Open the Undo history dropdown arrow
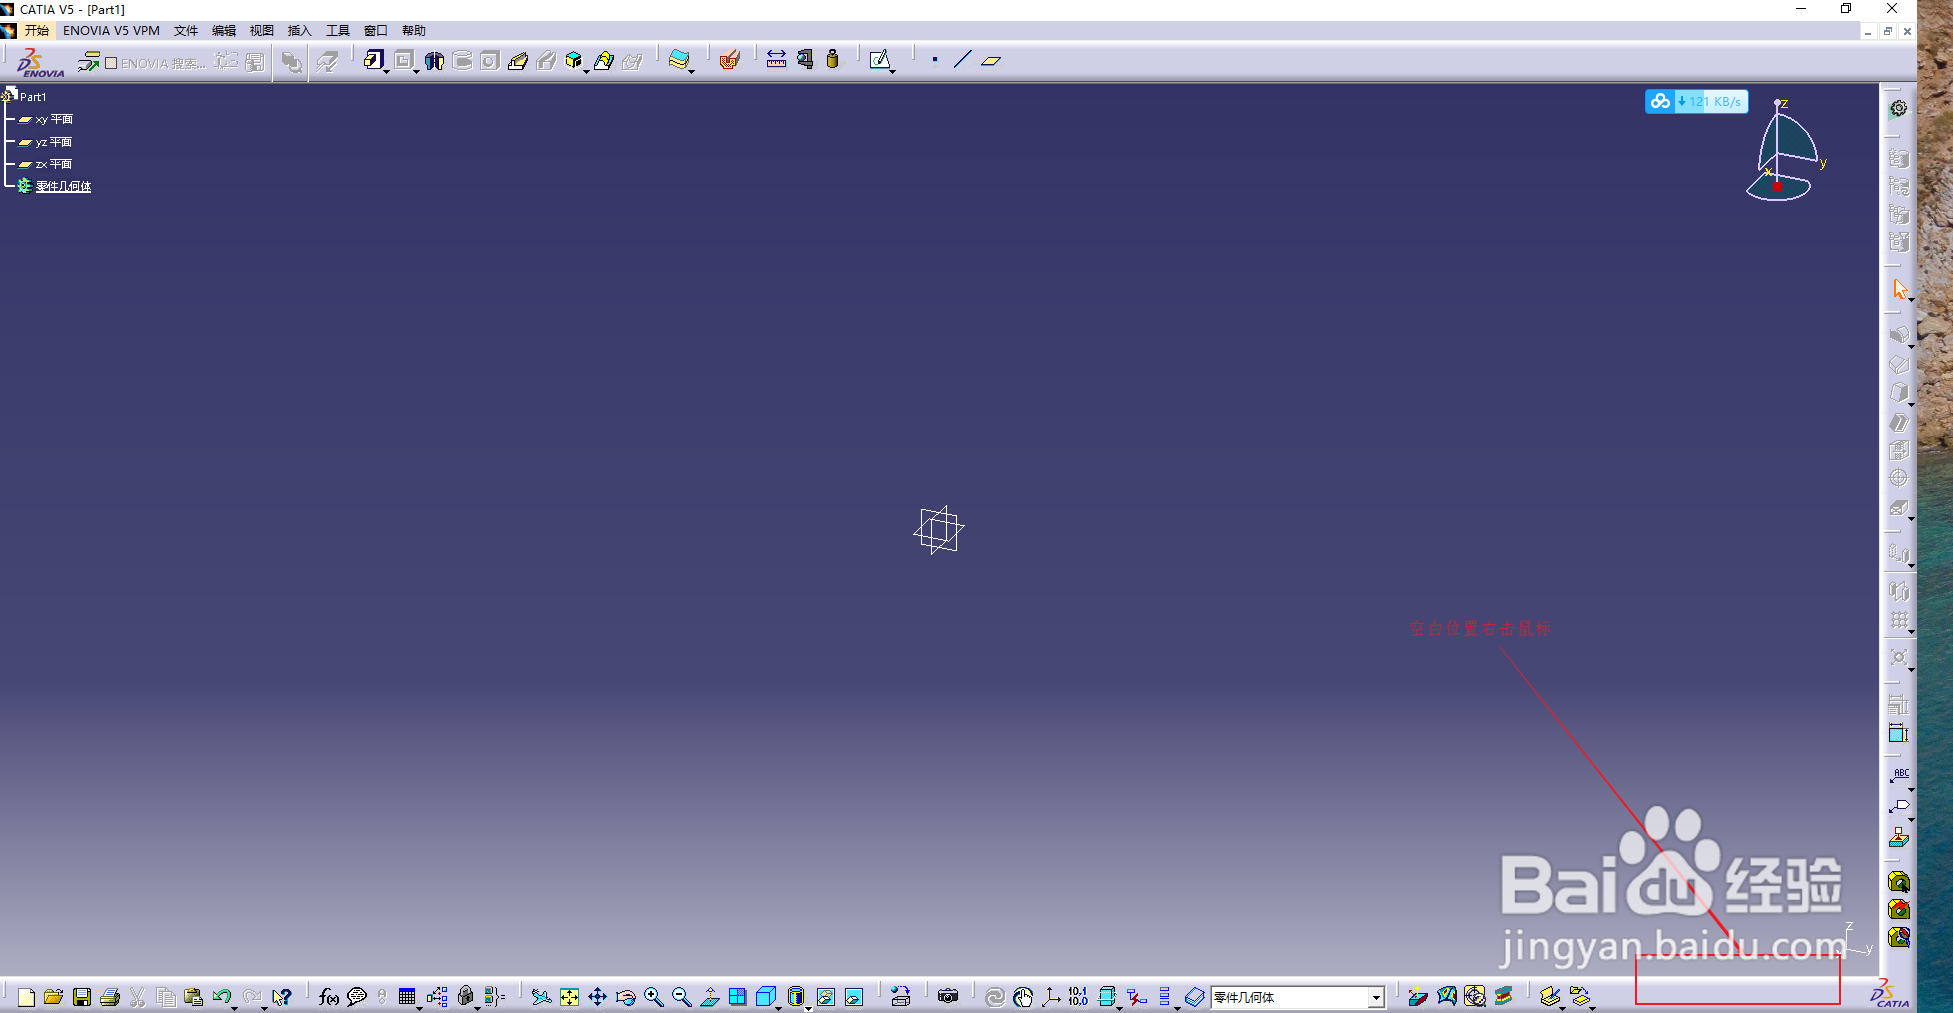 click(235, 1007)
